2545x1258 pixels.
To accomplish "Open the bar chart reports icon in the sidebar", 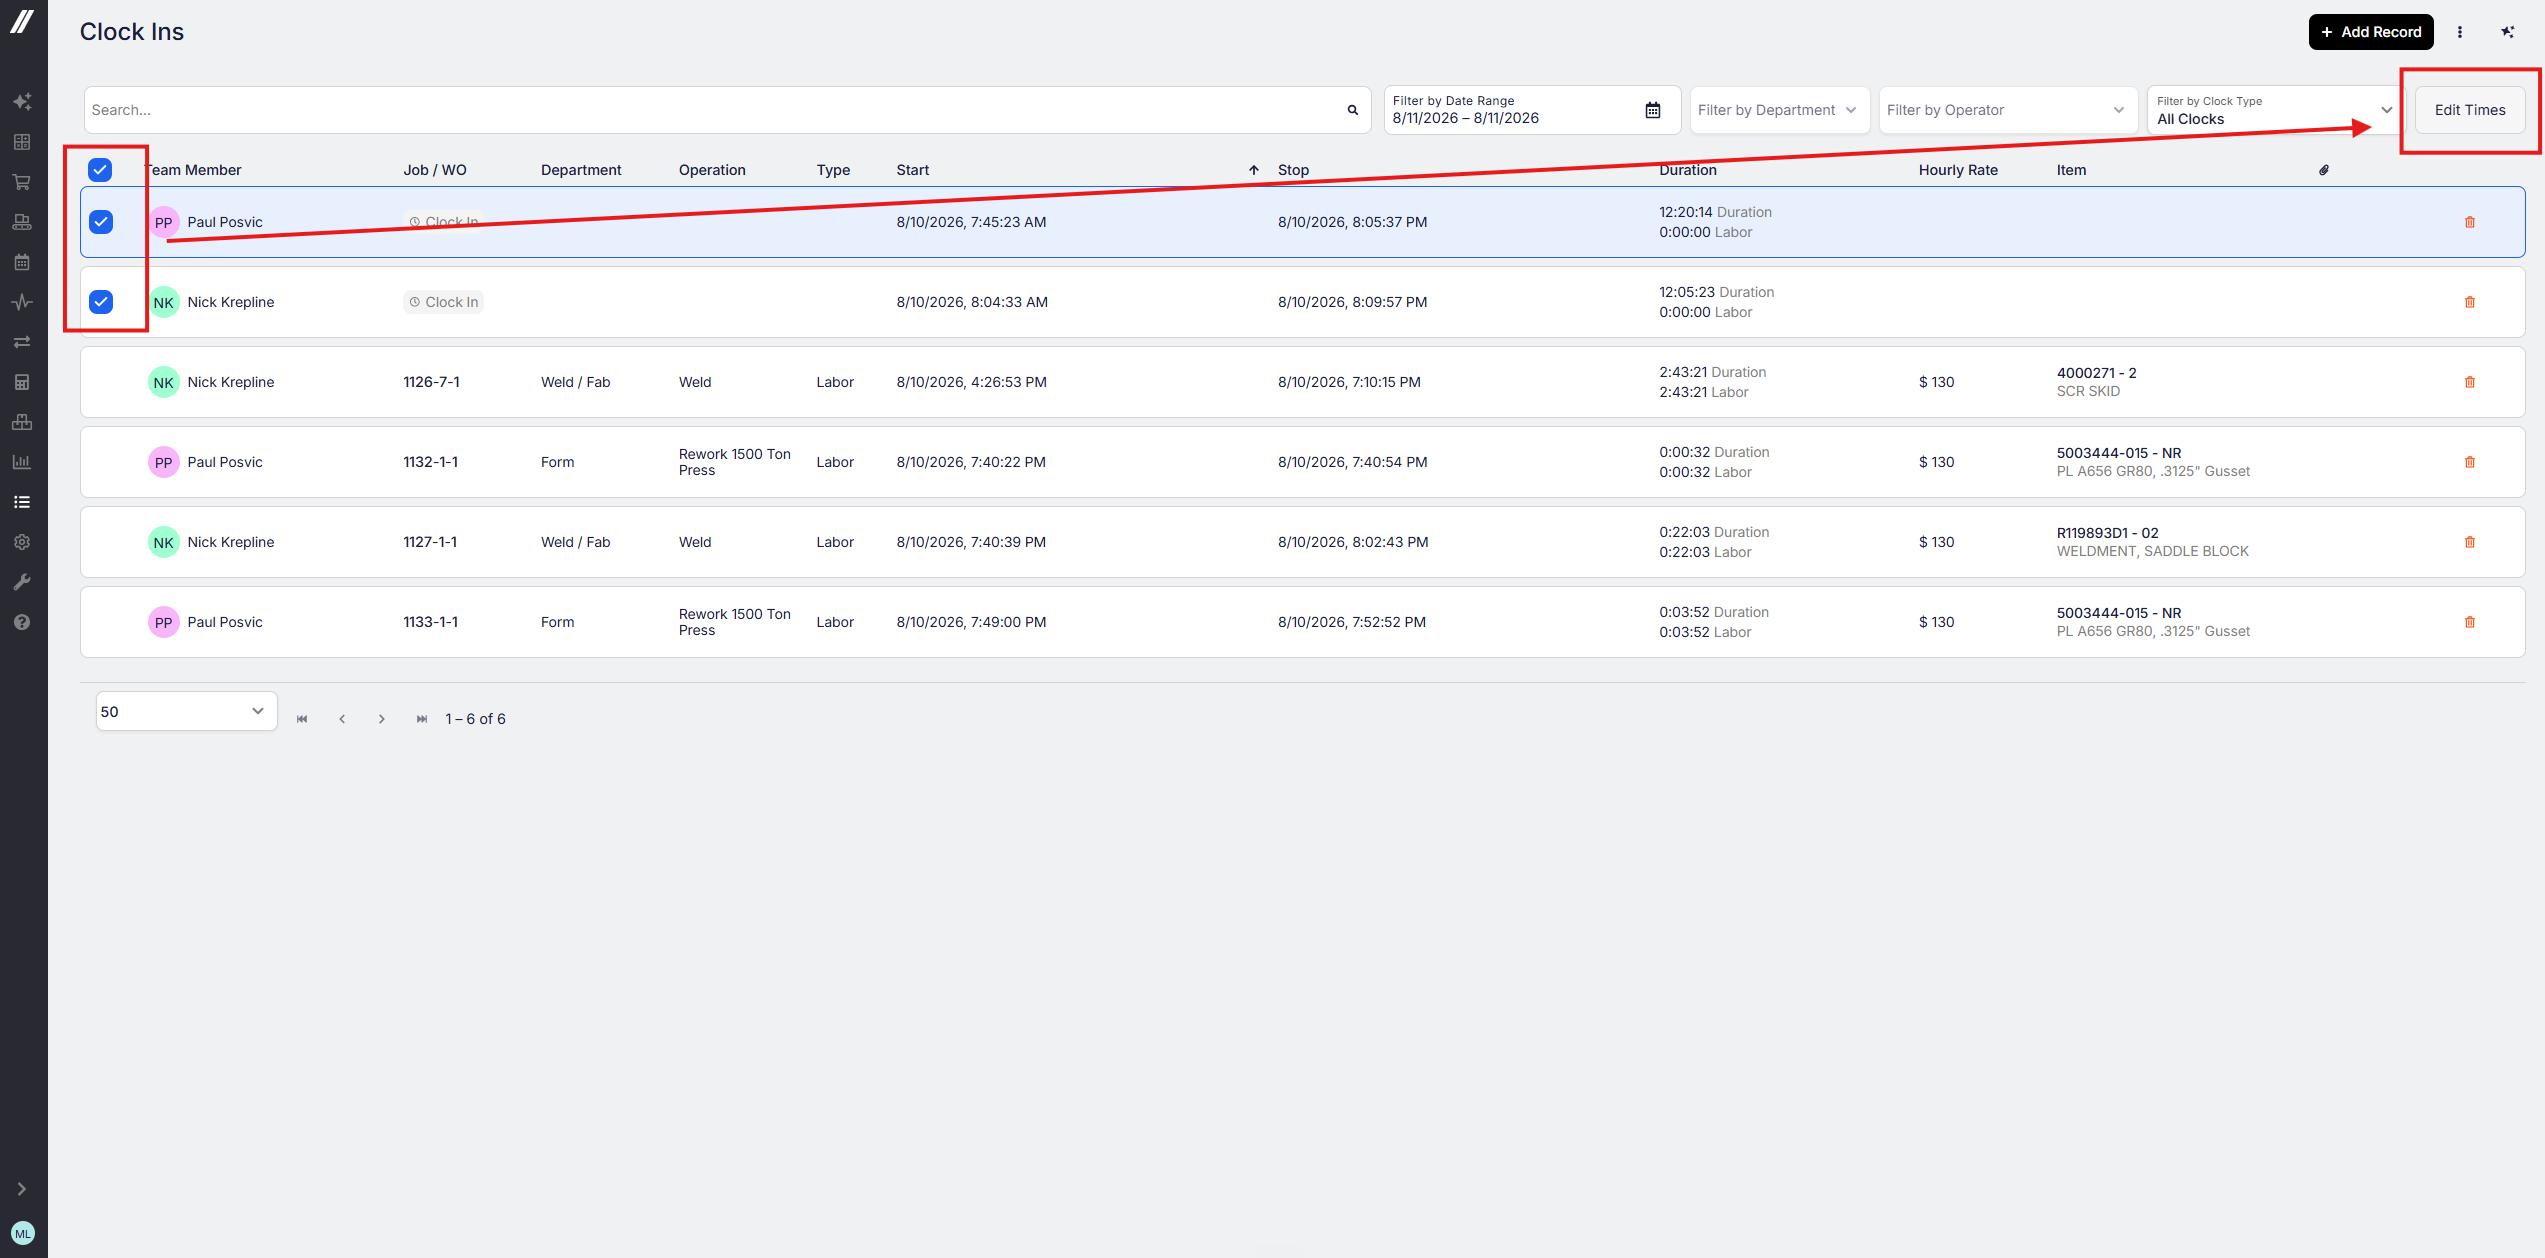I will tap(22, 462).
